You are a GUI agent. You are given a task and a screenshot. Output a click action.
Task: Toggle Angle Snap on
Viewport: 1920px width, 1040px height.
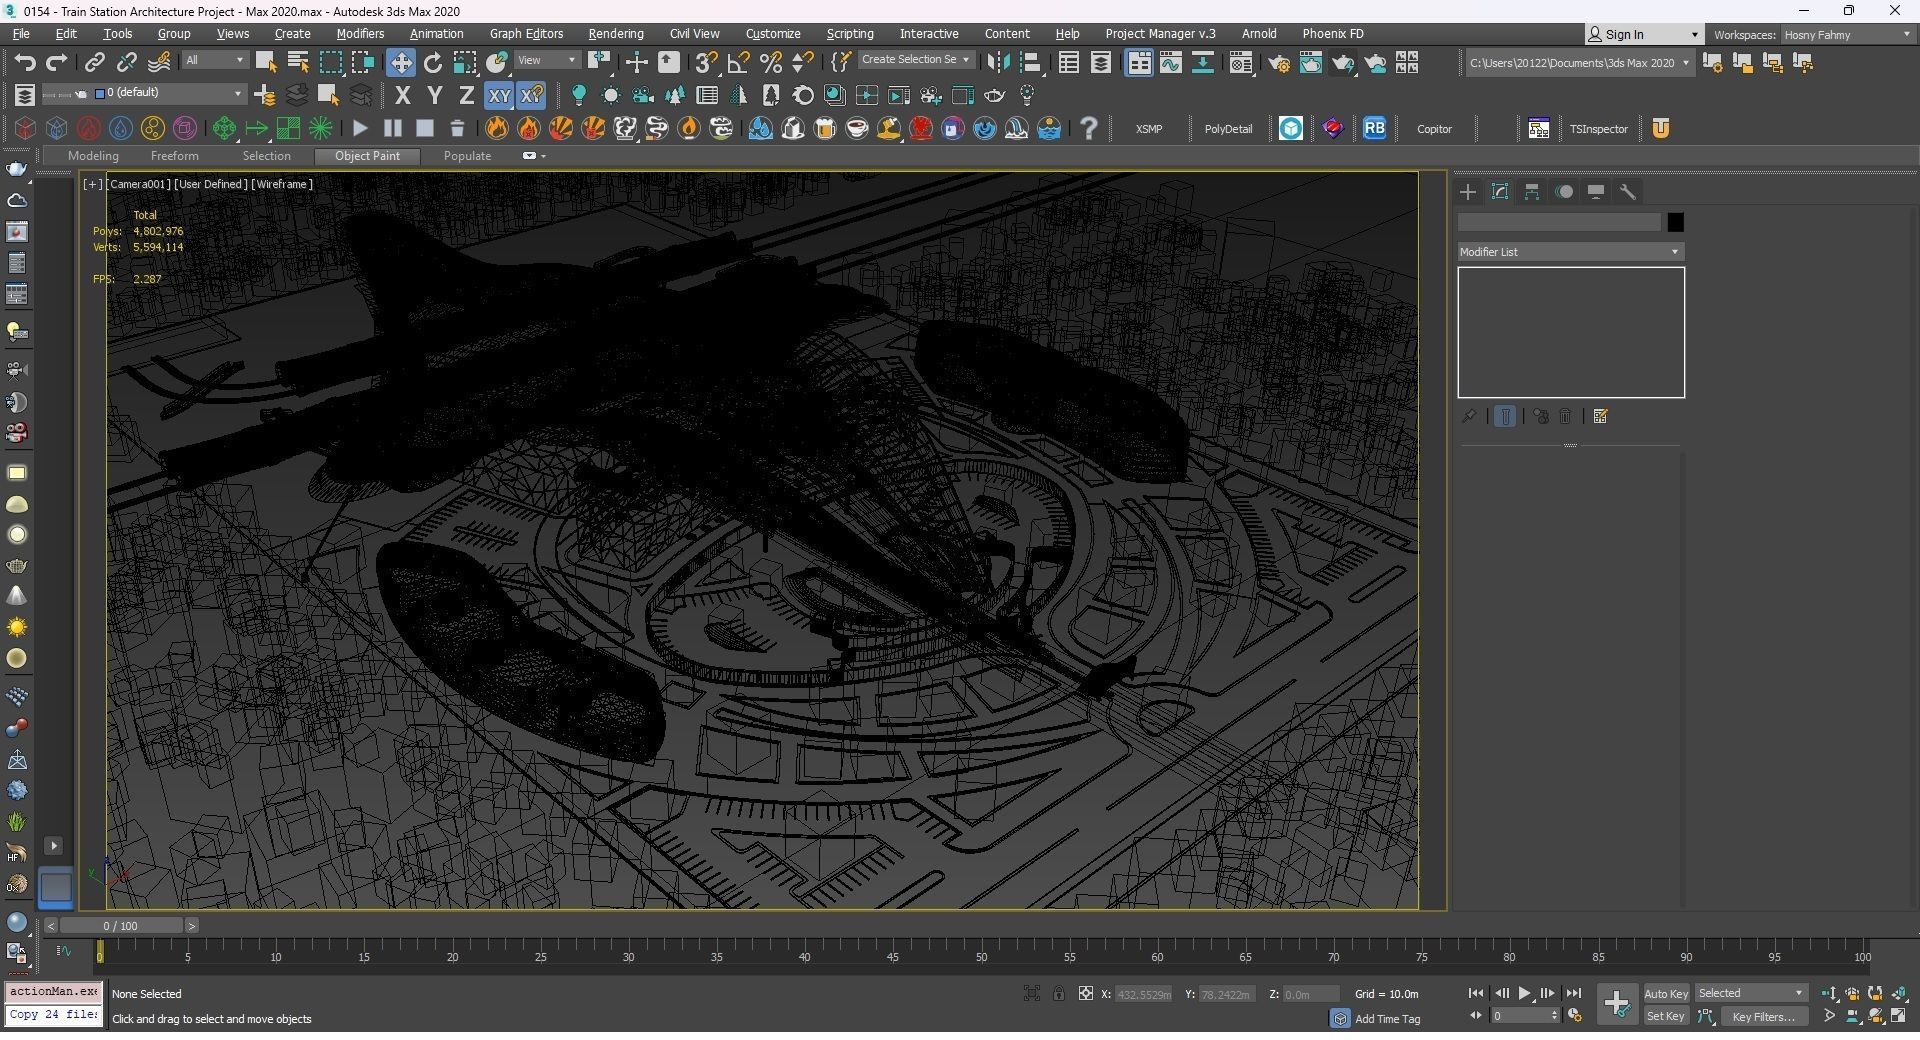[x=738, y=63]
